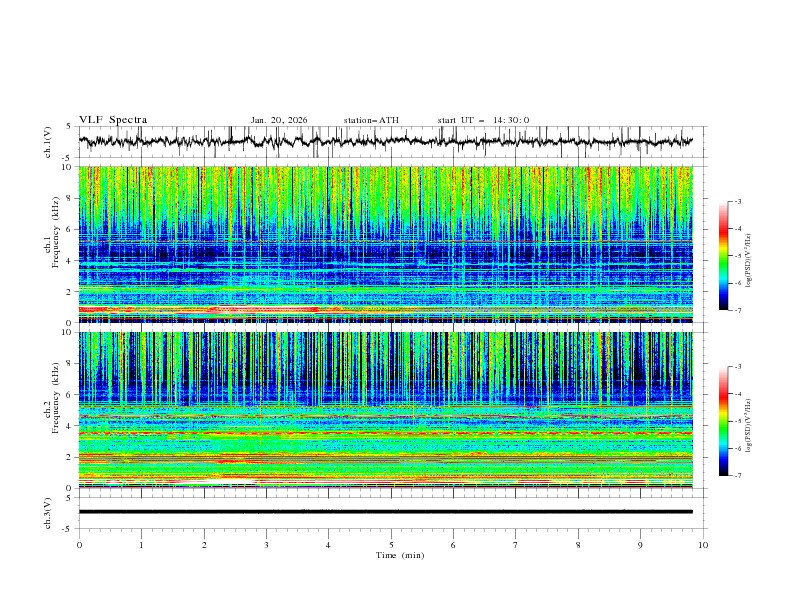Click the "Time (min)" x-axis label
The width and height of the screenshot is (792, 612).
pos(400,555)
